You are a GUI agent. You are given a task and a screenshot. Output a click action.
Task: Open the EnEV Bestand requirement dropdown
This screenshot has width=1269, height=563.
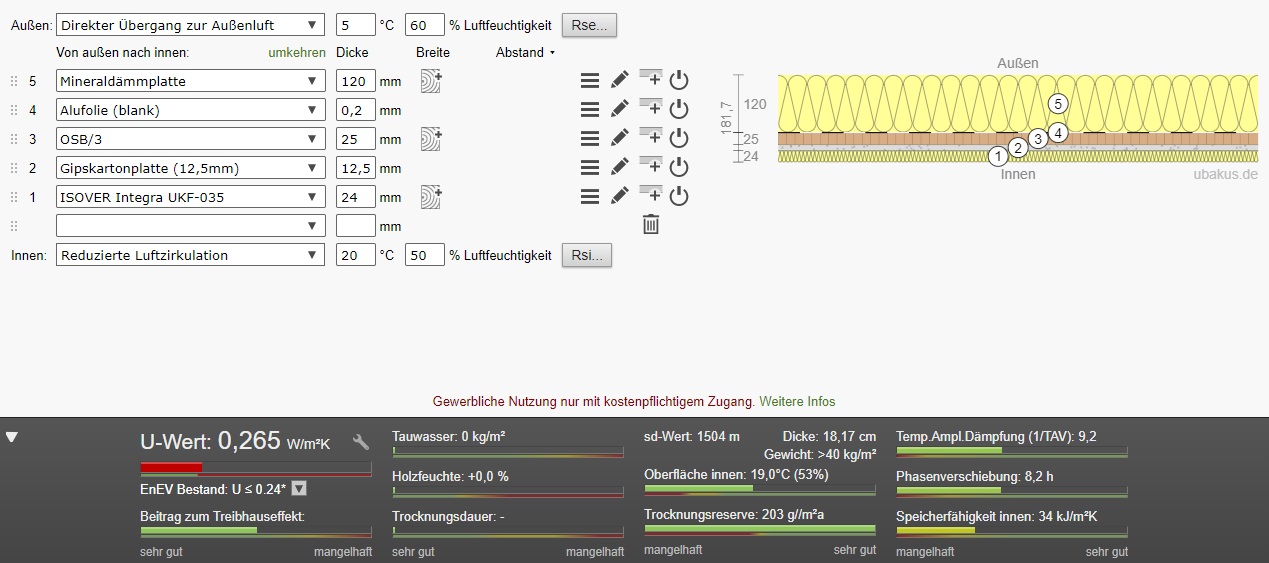pyautogui.click(x=299, y=489)
